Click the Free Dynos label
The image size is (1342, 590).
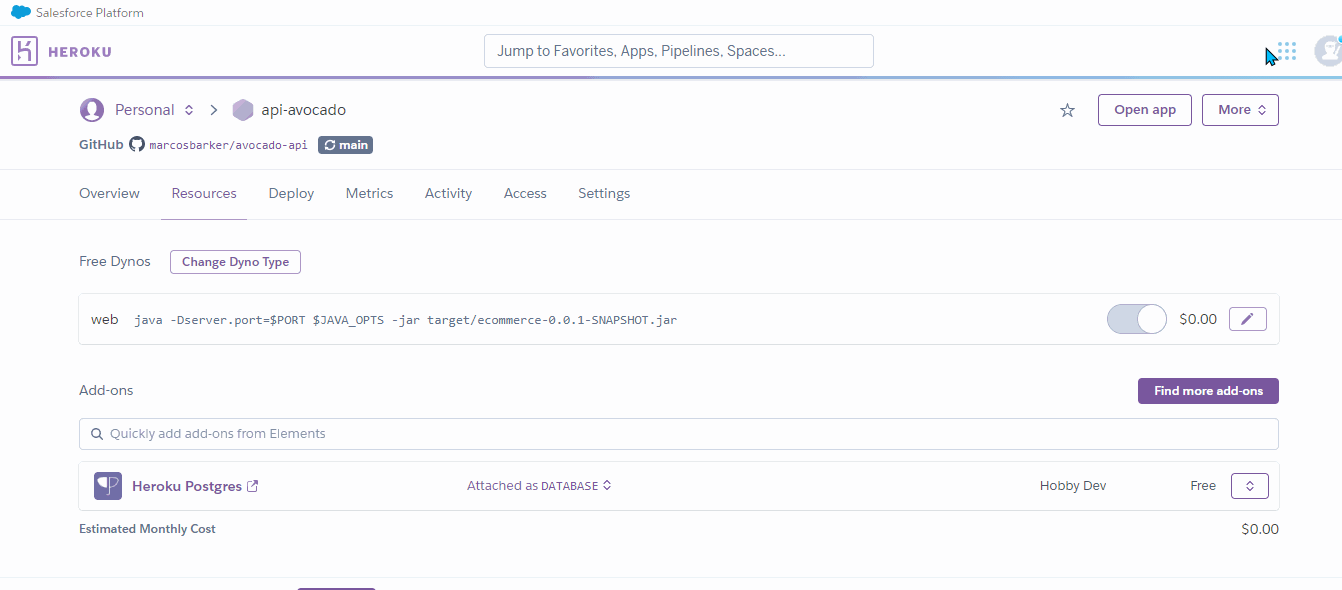click(x=115, y=262)
